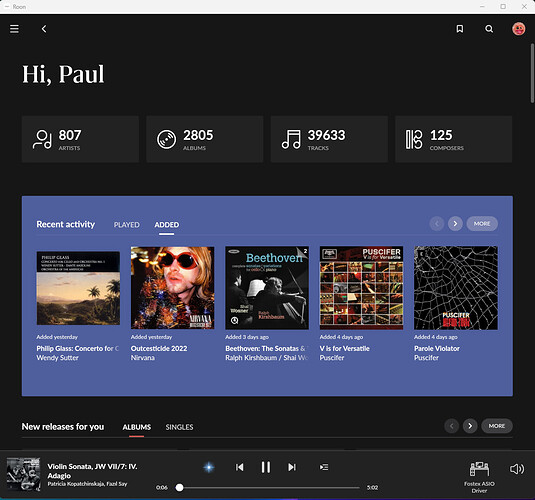Select the Albums tab in New releases

click(136, 427)
